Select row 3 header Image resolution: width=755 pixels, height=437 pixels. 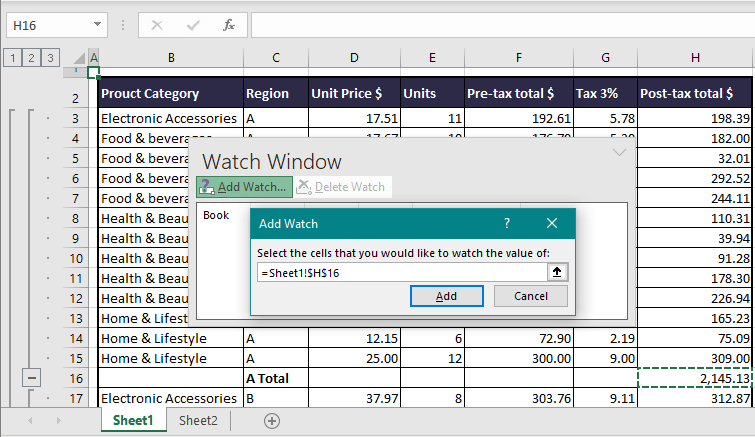76,118
